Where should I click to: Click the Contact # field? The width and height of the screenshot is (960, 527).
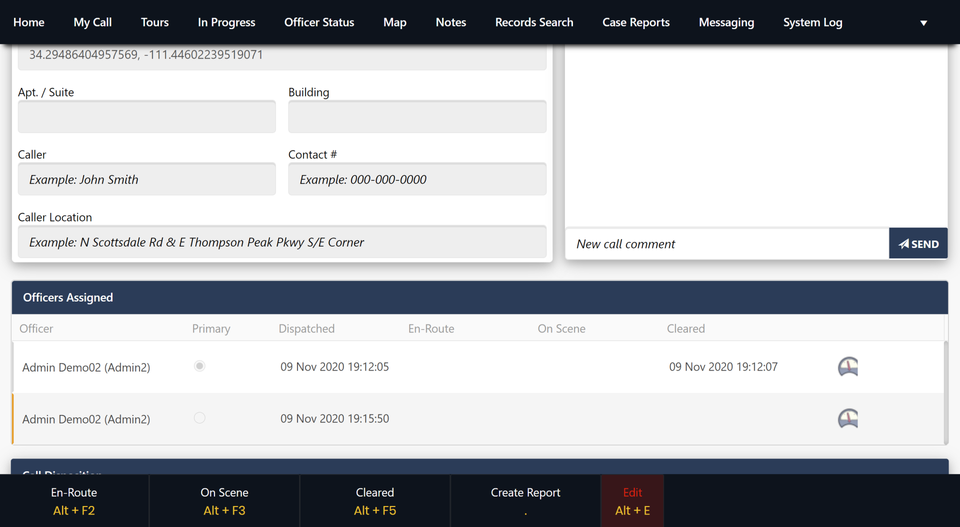point(418,179)
